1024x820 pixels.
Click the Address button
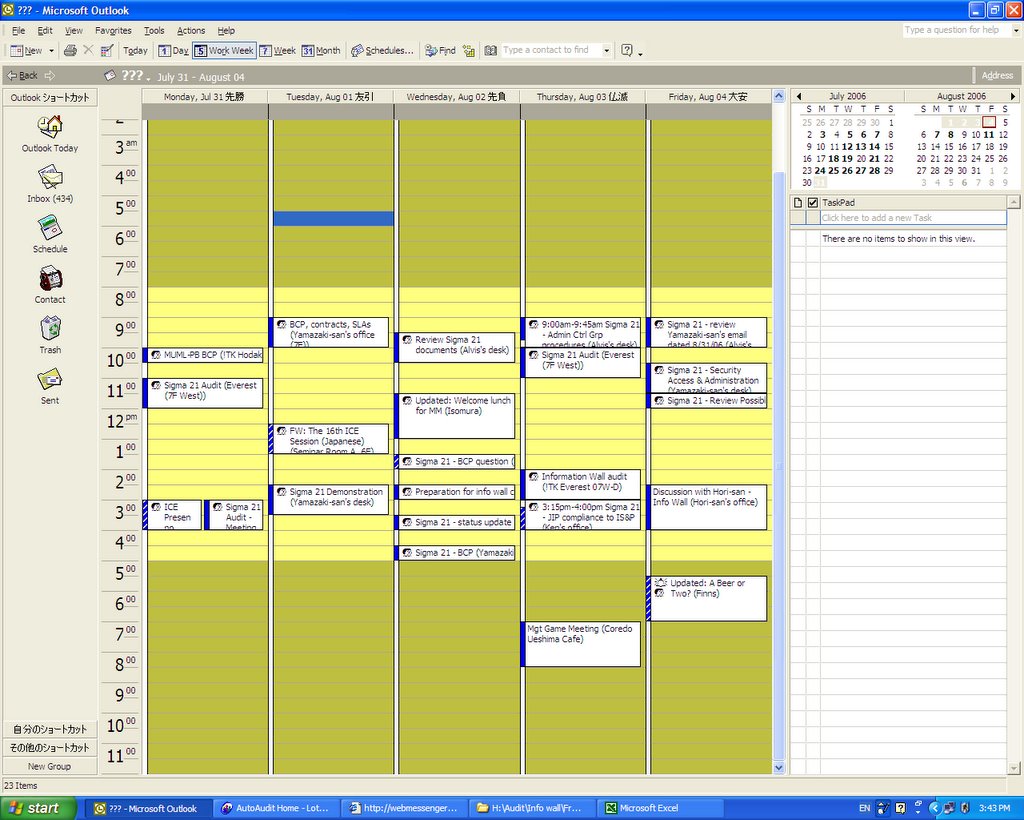point(997,76)
